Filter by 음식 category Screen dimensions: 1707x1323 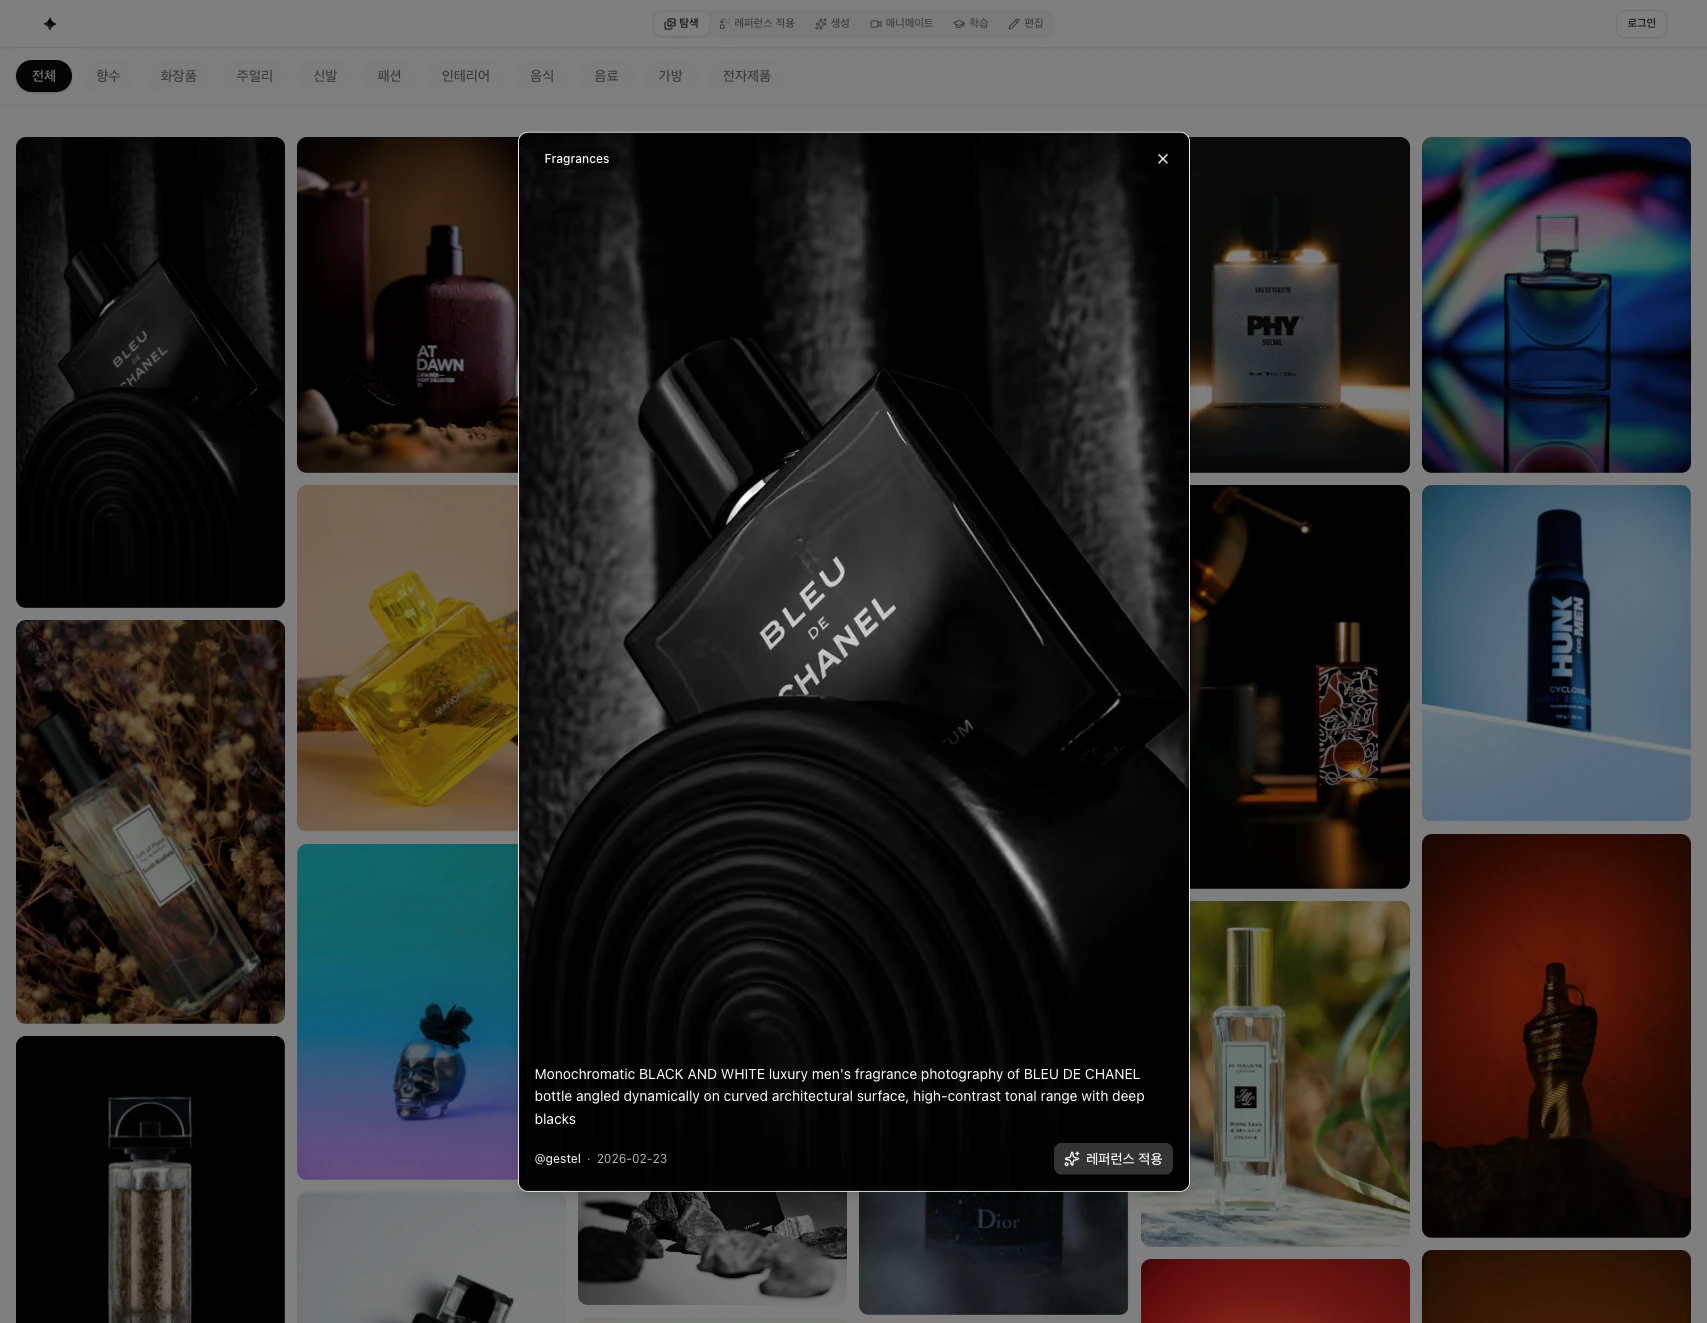pyautogui.click(x=542, y=76)
